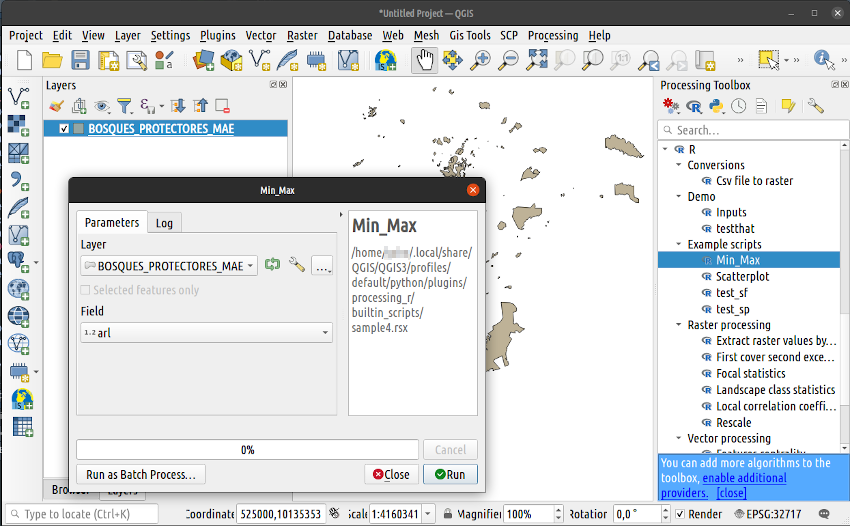This screenshot has width=850, height=526.
Task: Toggle BOSQUES_PROTECTORES_MAE layer visibility checkbox
Action: point(64,129)
